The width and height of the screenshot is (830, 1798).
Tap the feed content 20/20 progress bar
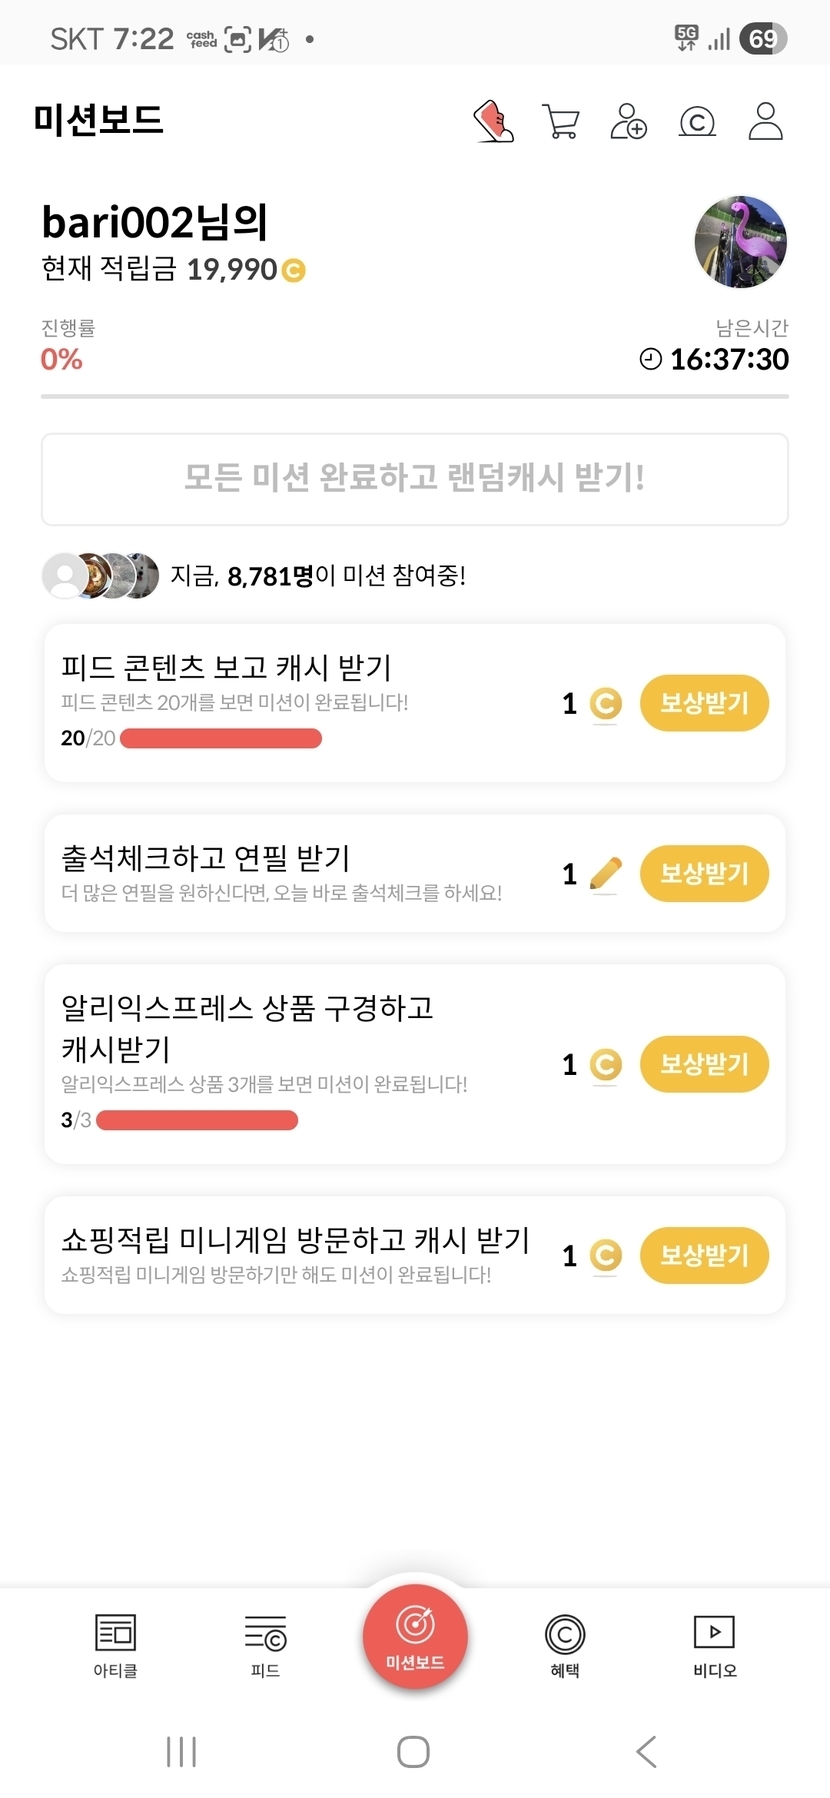(220, 739)
